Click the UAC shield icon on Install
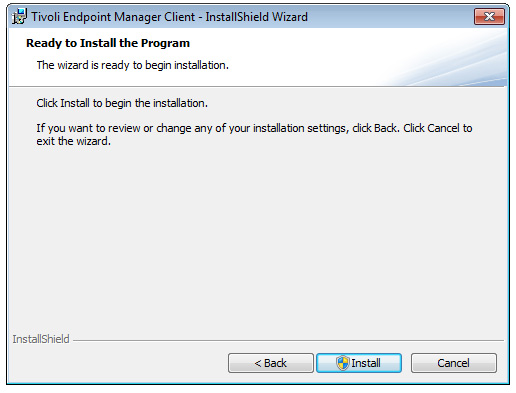Viewport: 516px width, 393px height. pyautogui.click(x=342, y=363)
